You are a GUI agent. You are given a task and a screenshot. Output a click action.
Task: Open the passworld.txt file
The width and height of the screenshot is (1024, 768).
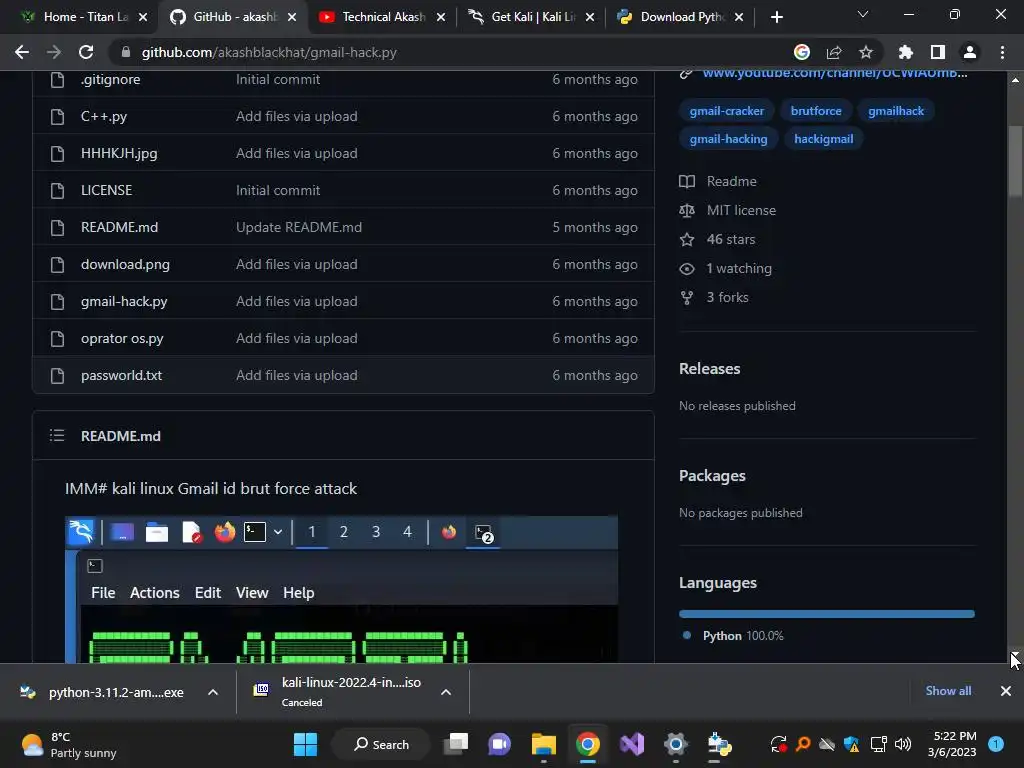121,376
